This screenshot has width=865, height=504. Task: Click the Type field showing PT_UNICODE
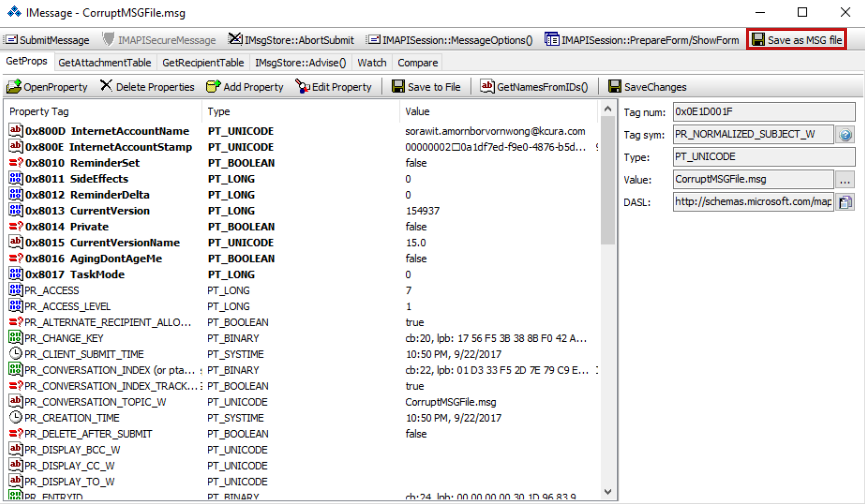pyautogui.click(x=763, y=157)
